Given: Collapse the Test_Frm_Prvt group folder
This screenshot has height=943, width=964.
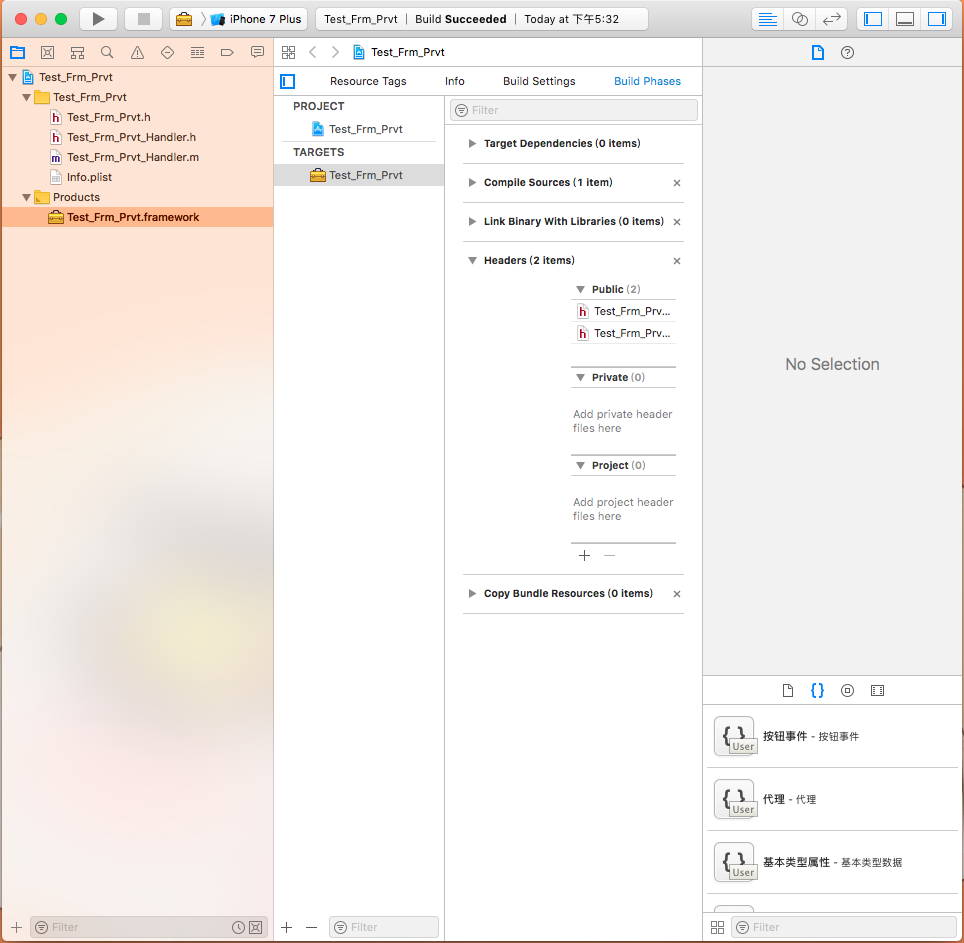Looking at the screenshot, I should pos(26,97).
